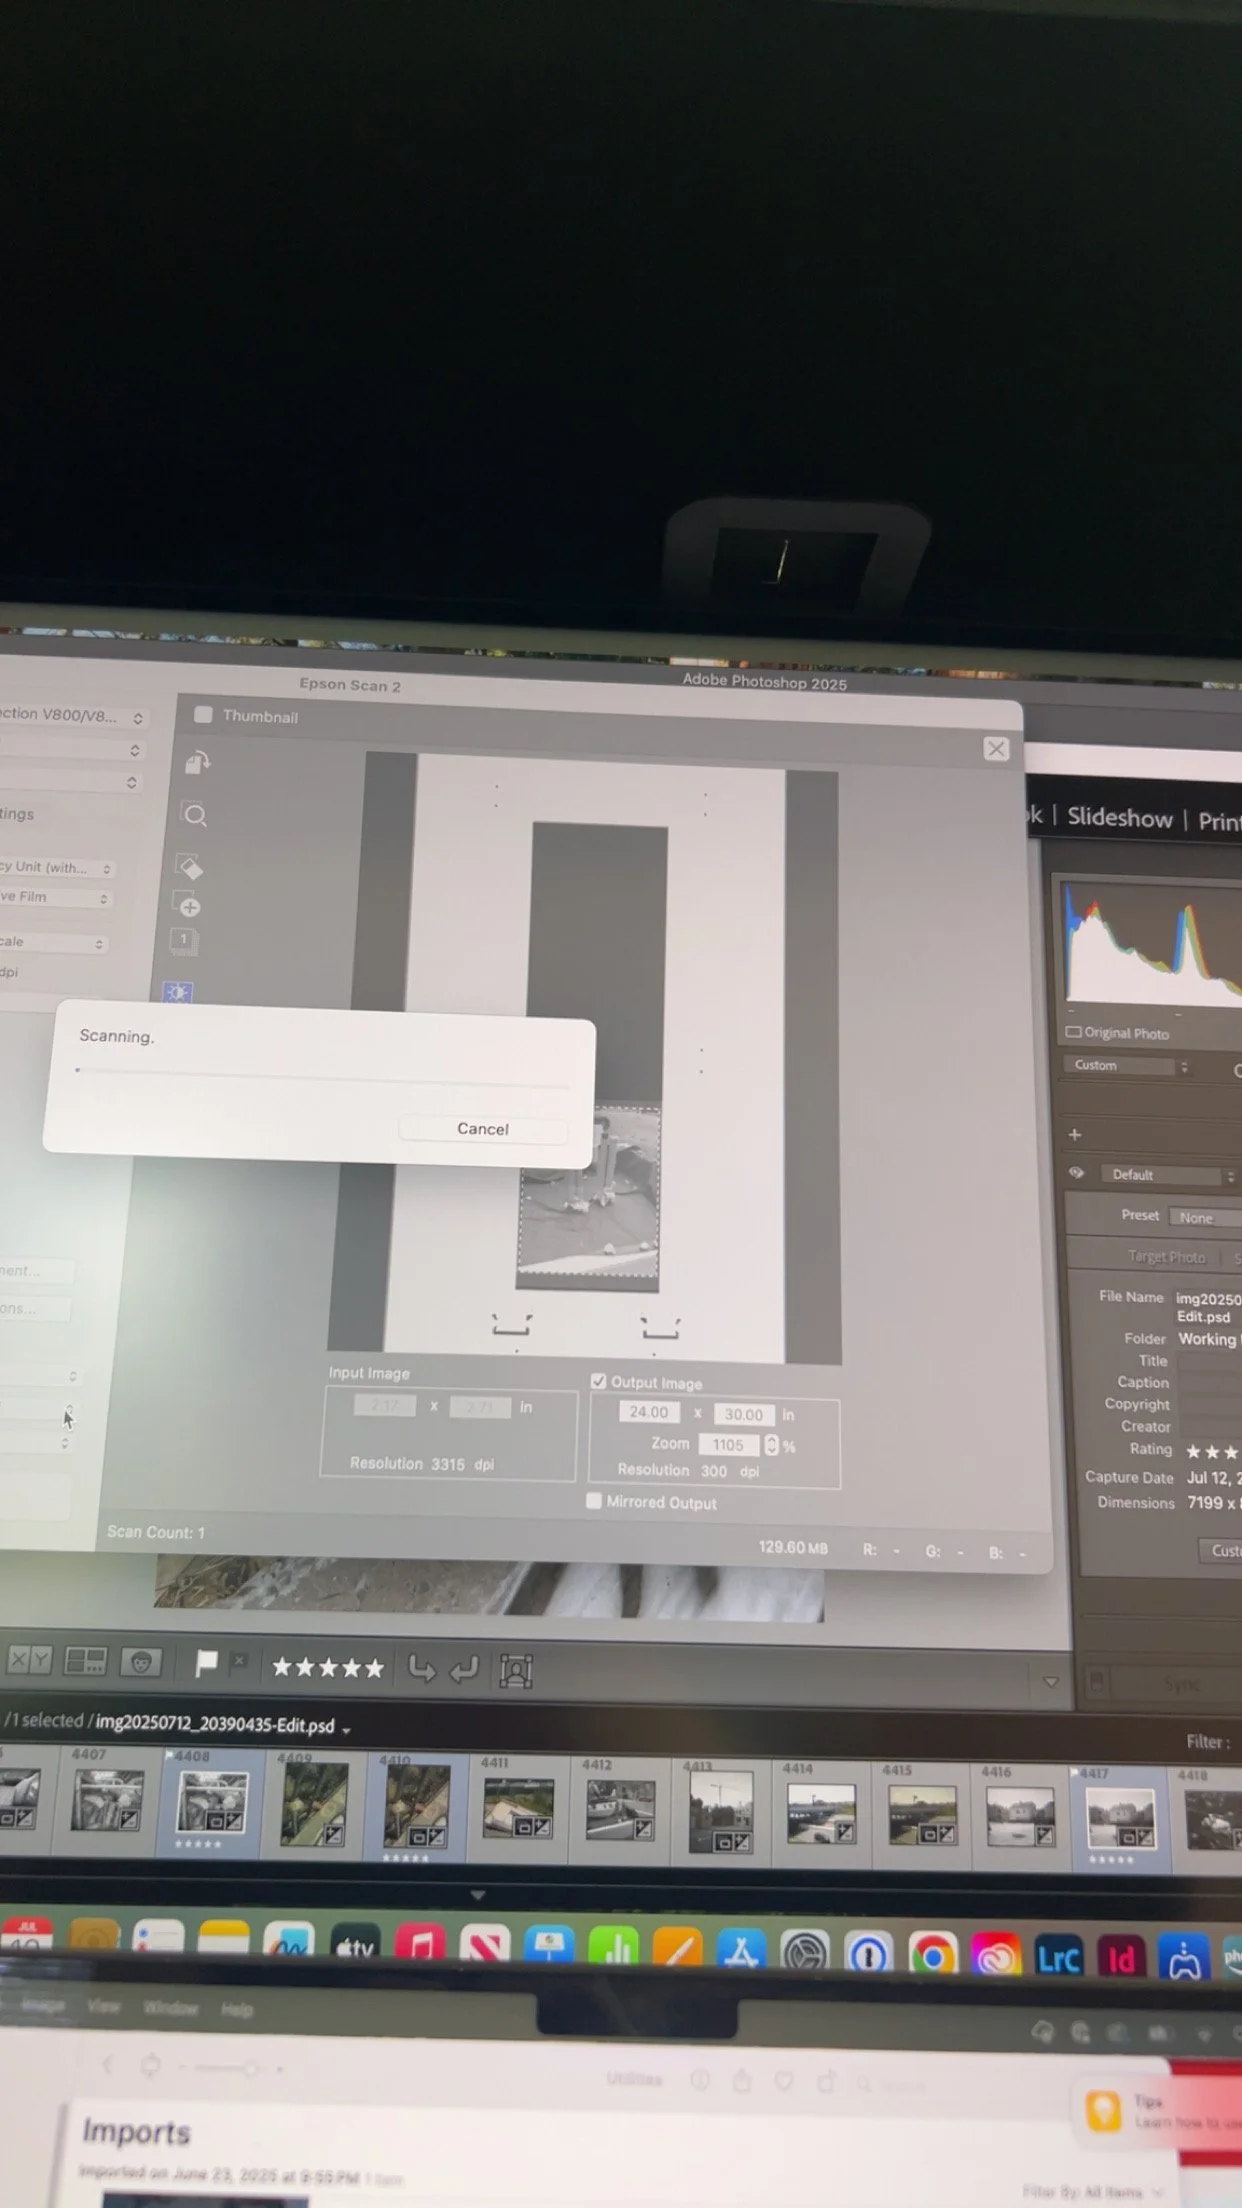Open Google Chrome from the Dock
Screen dimensions: 1242x2208
coord(933,1955)
